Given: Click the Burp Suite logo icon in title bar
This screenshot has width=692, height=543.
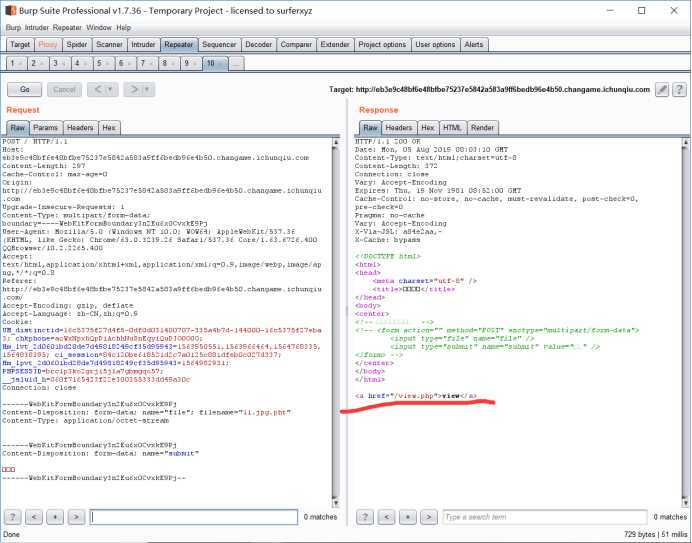Looking at the screenshot, I should coord(10,10).
